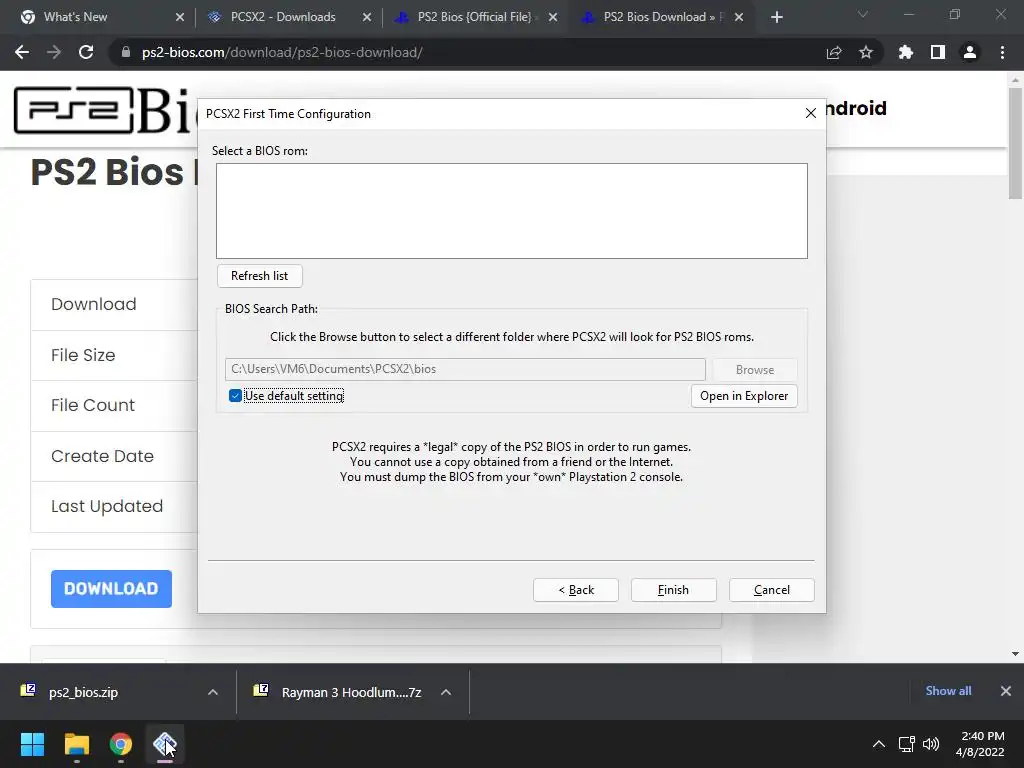This screenshot has width=1024, height=768.
Task: Open the Chrome profile icon
Action: [x=970, y=52]
